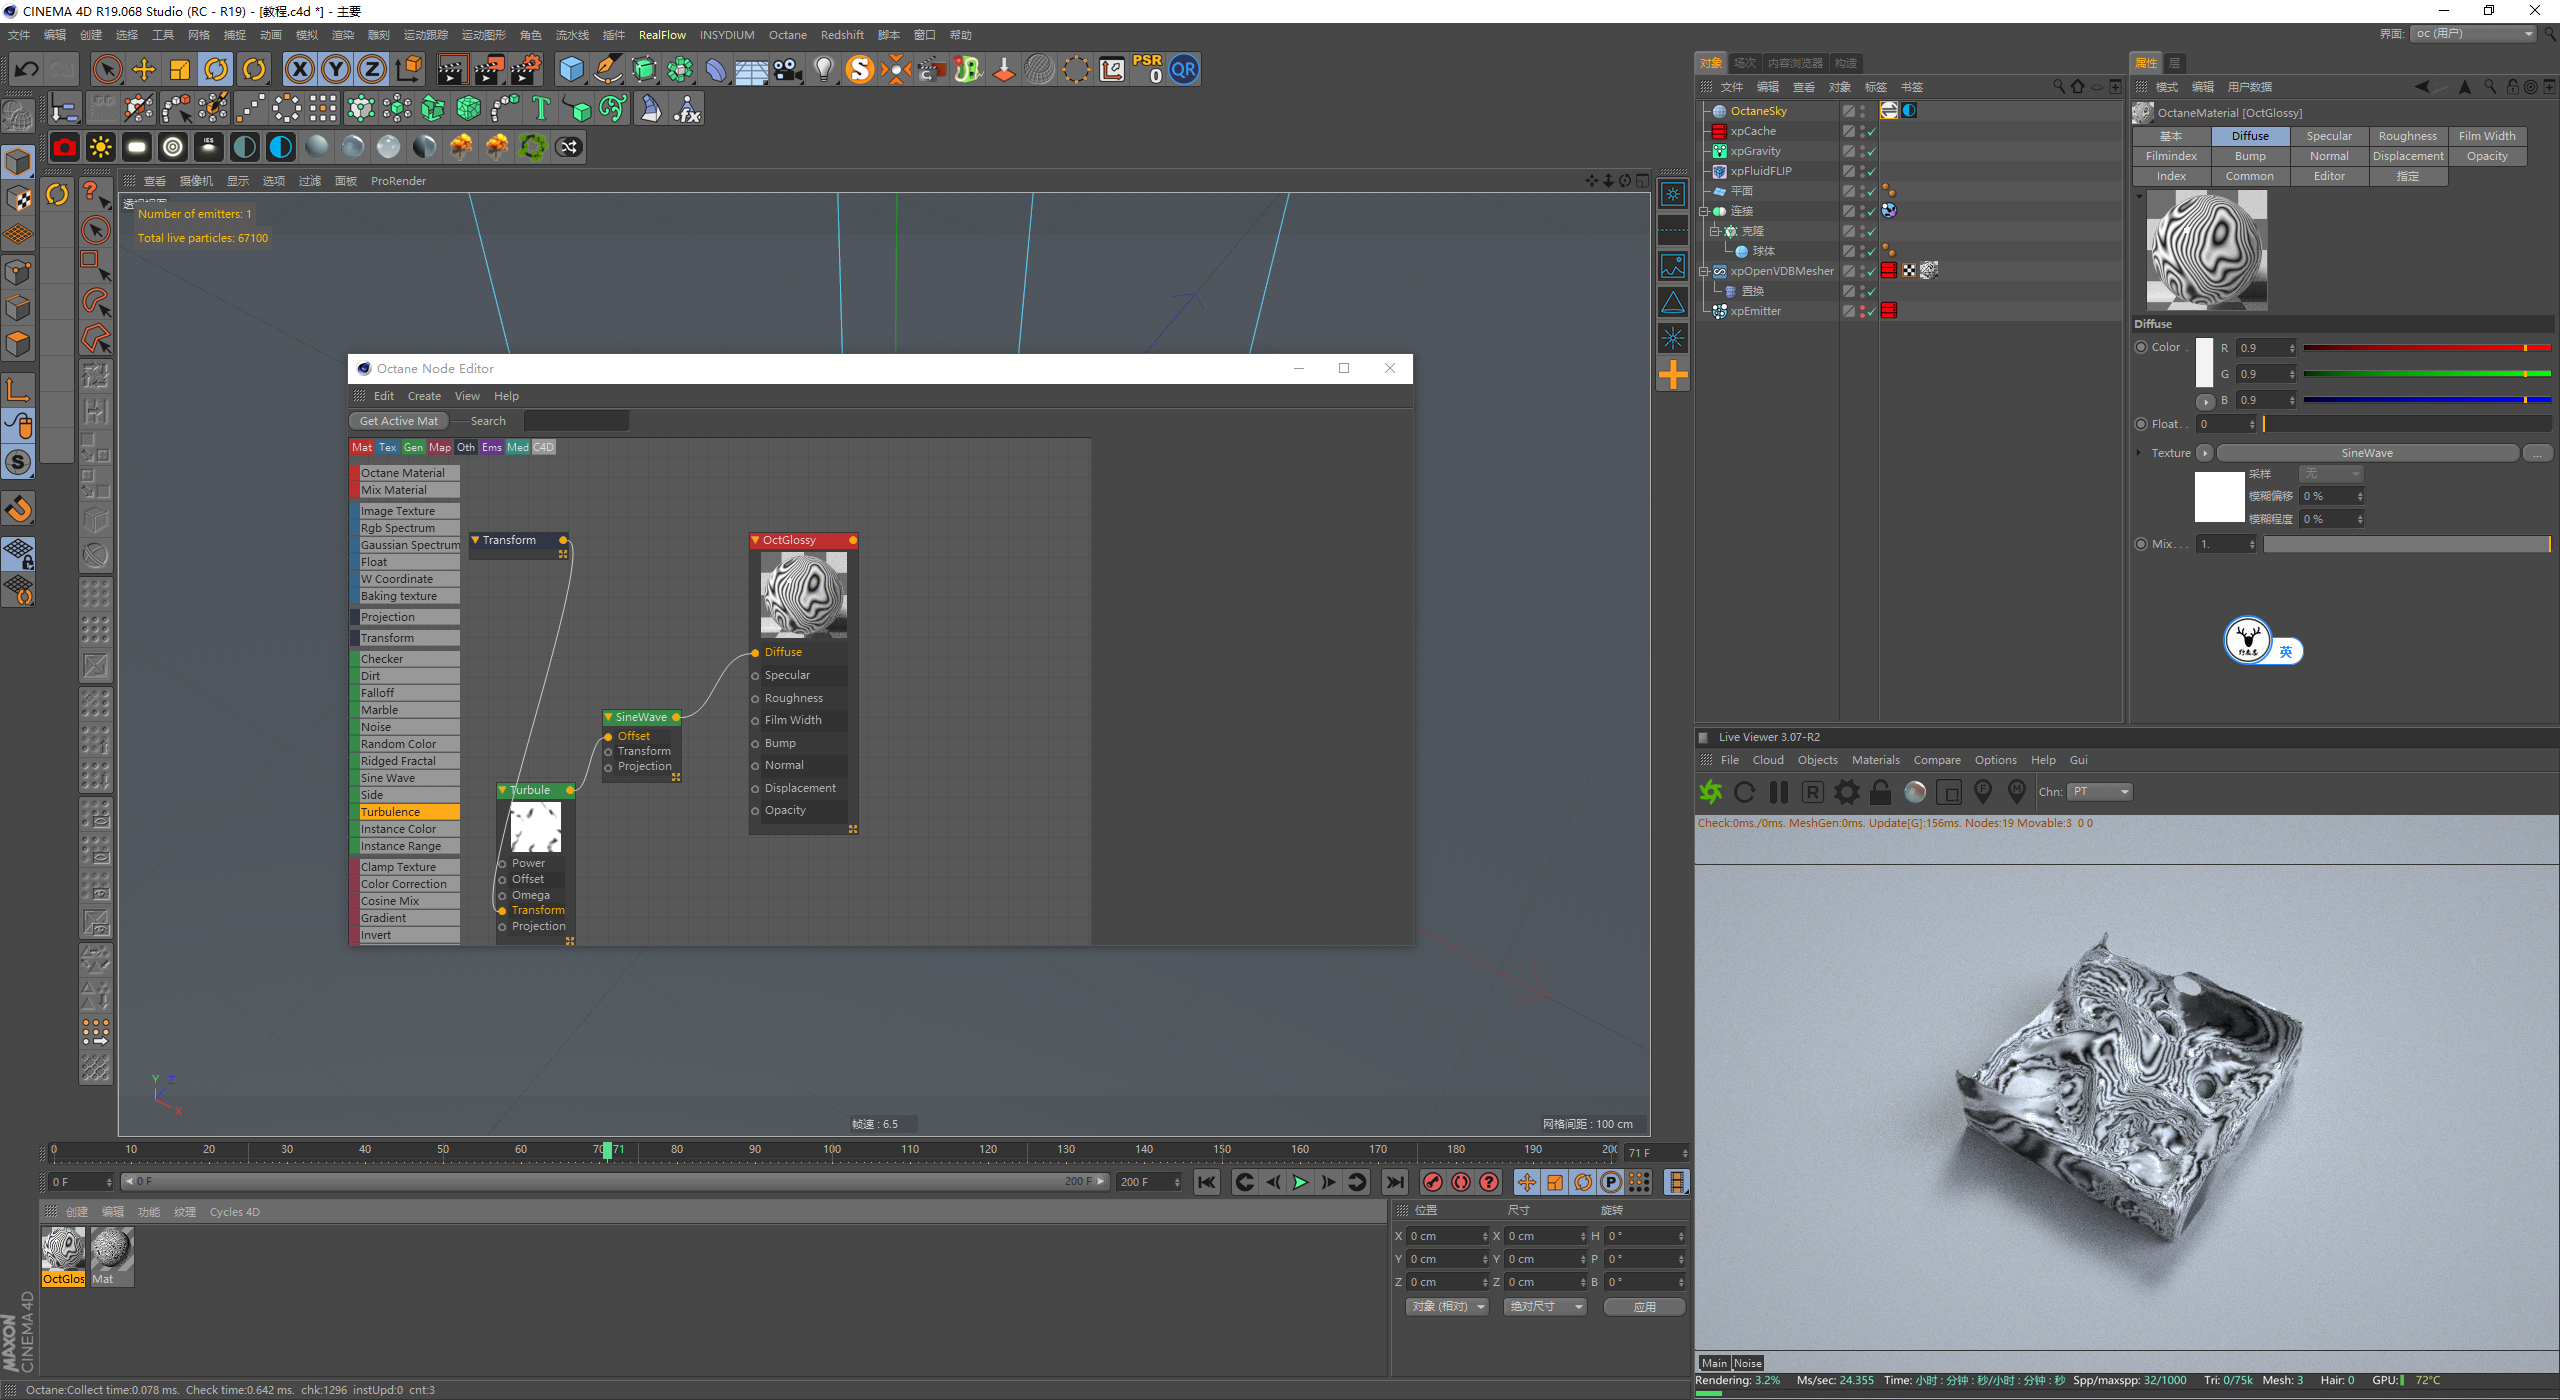The width and height of the screenshot is (2560, 1400).
Task: Switch to the Specular tab
Action: click(2328, 136)
